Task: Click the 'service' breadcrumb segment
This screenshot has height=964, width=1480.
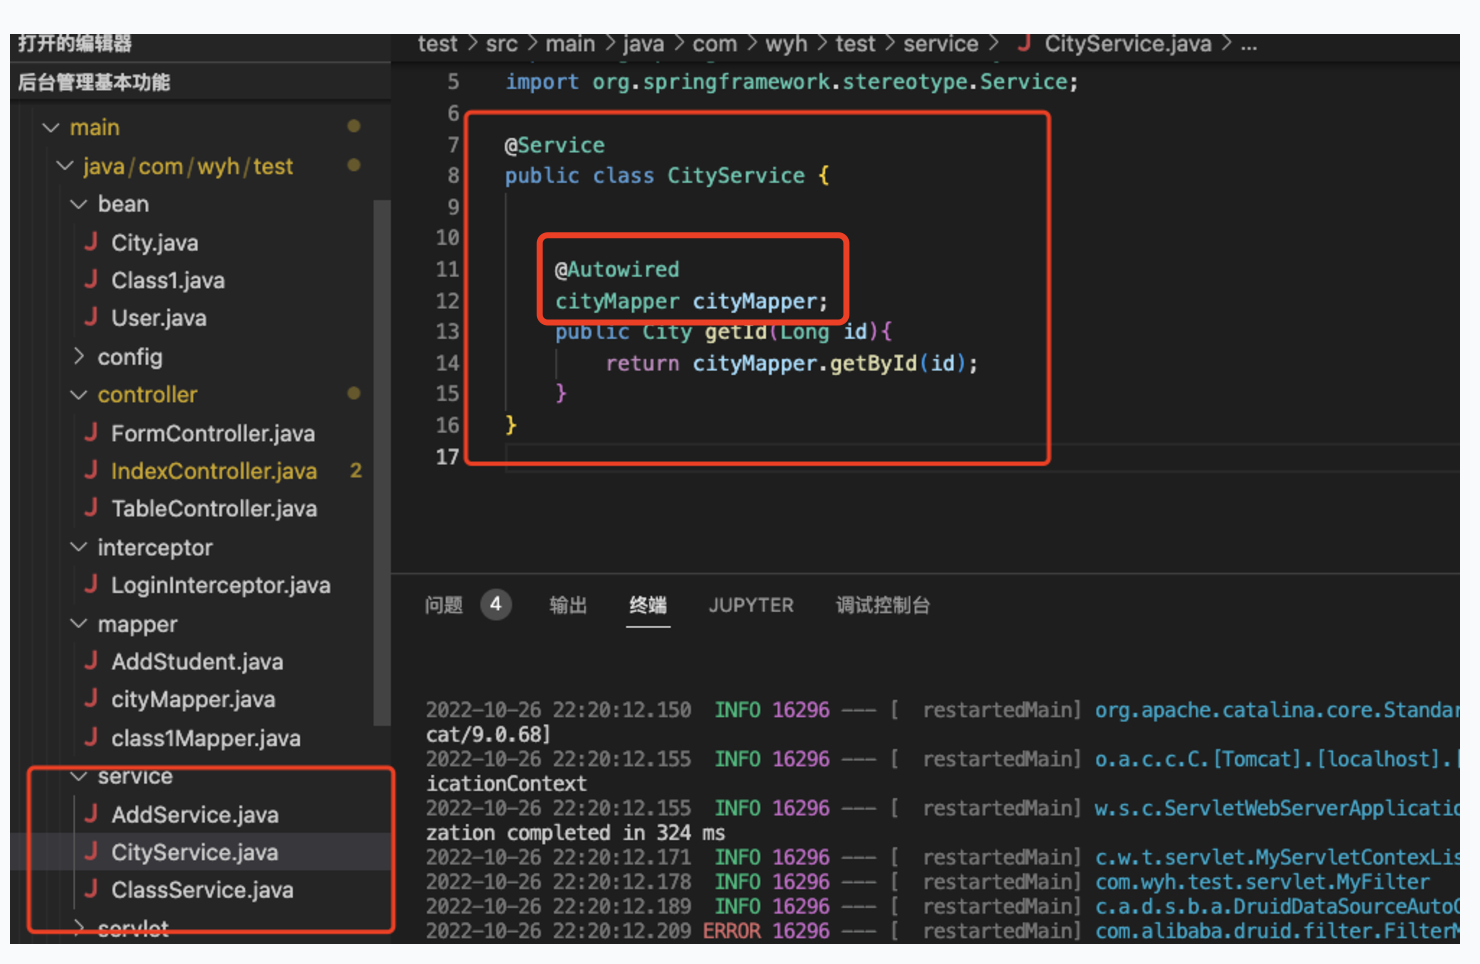Action: point(941,44)
